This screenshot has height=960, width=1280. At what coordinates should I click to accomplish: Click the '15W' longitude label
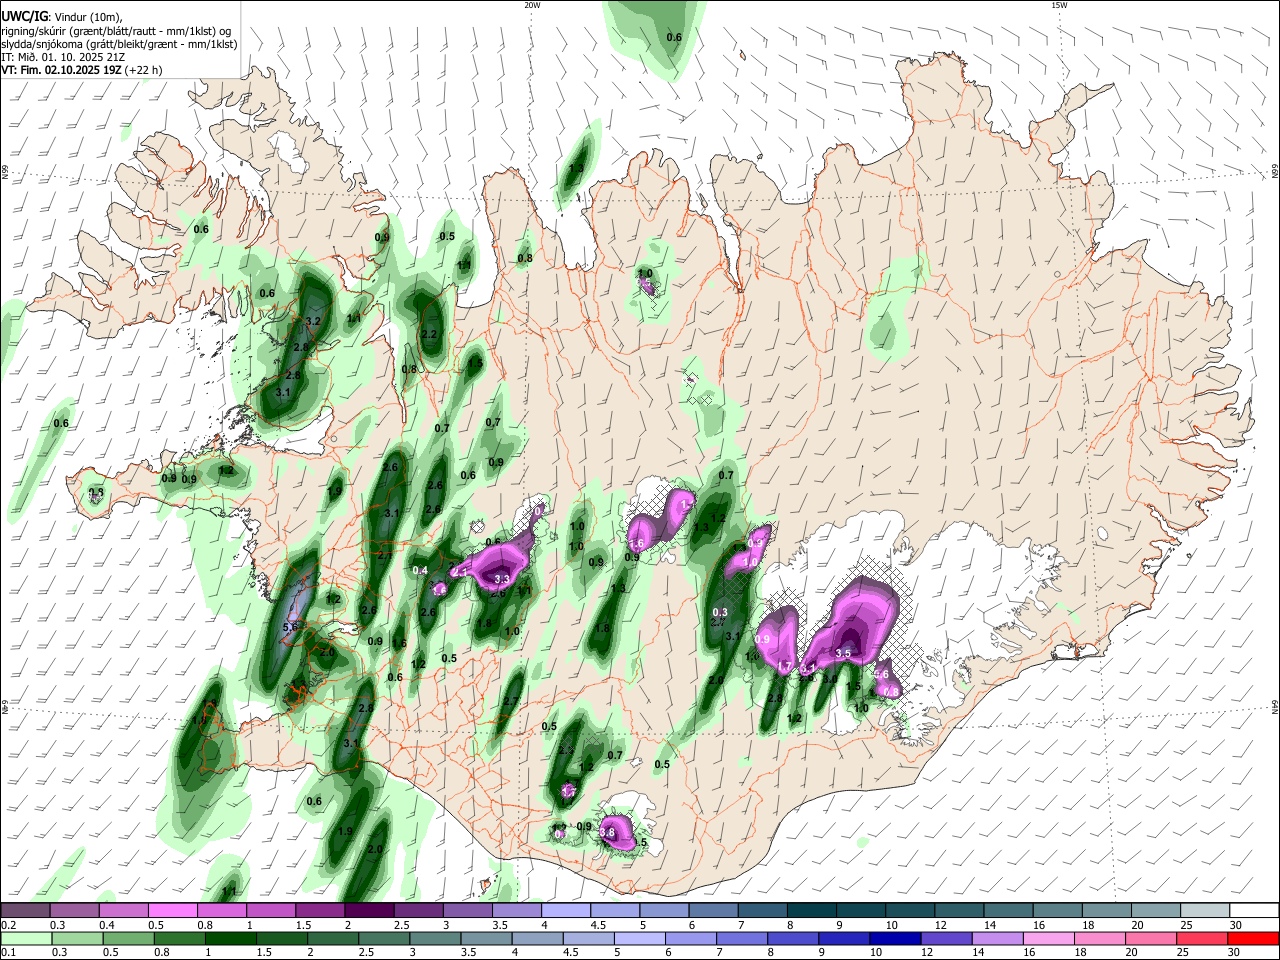pos(1059,5)
